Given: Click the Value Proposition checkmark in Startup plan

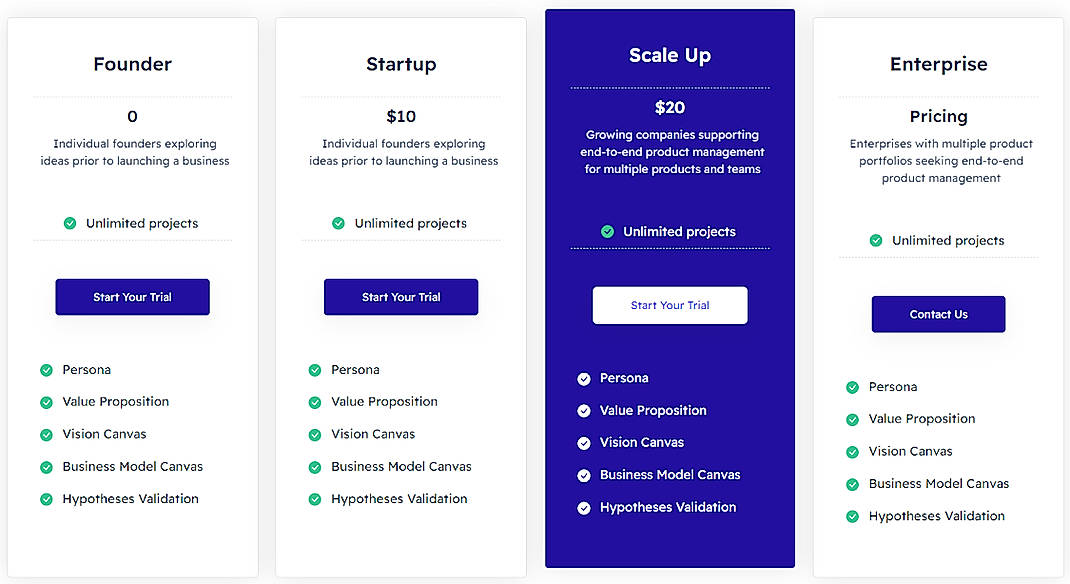Looking at the screenshot, I should 314,401.
